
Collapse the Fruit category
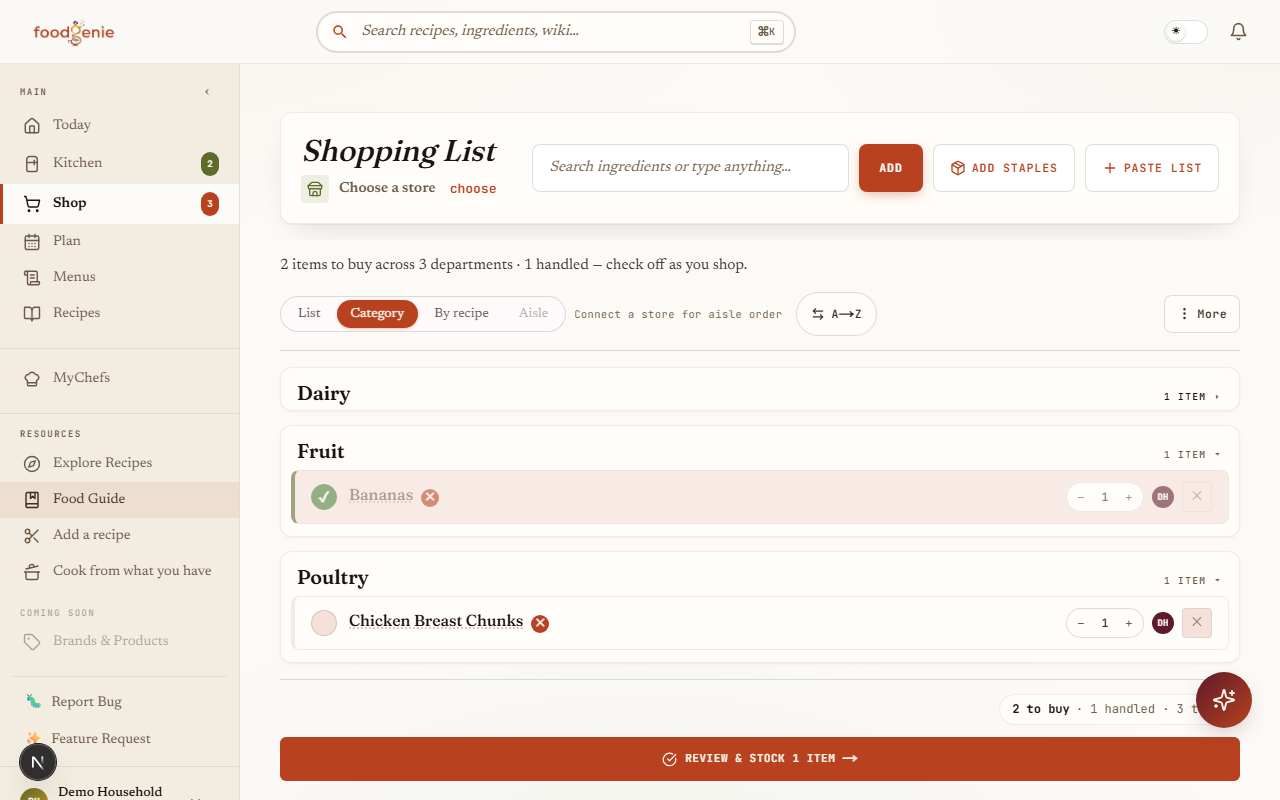coord(760,452)
